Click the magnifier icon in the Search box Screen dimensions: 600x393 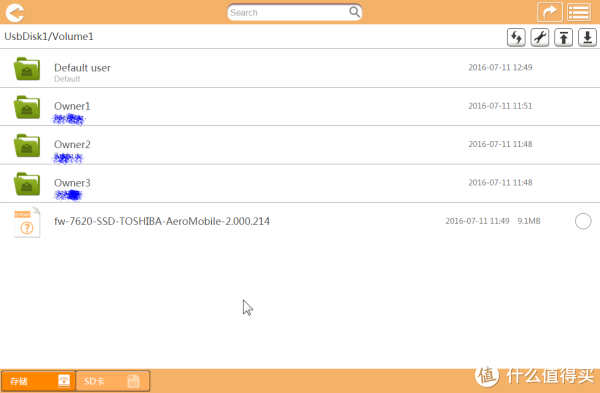click(354, 12)
